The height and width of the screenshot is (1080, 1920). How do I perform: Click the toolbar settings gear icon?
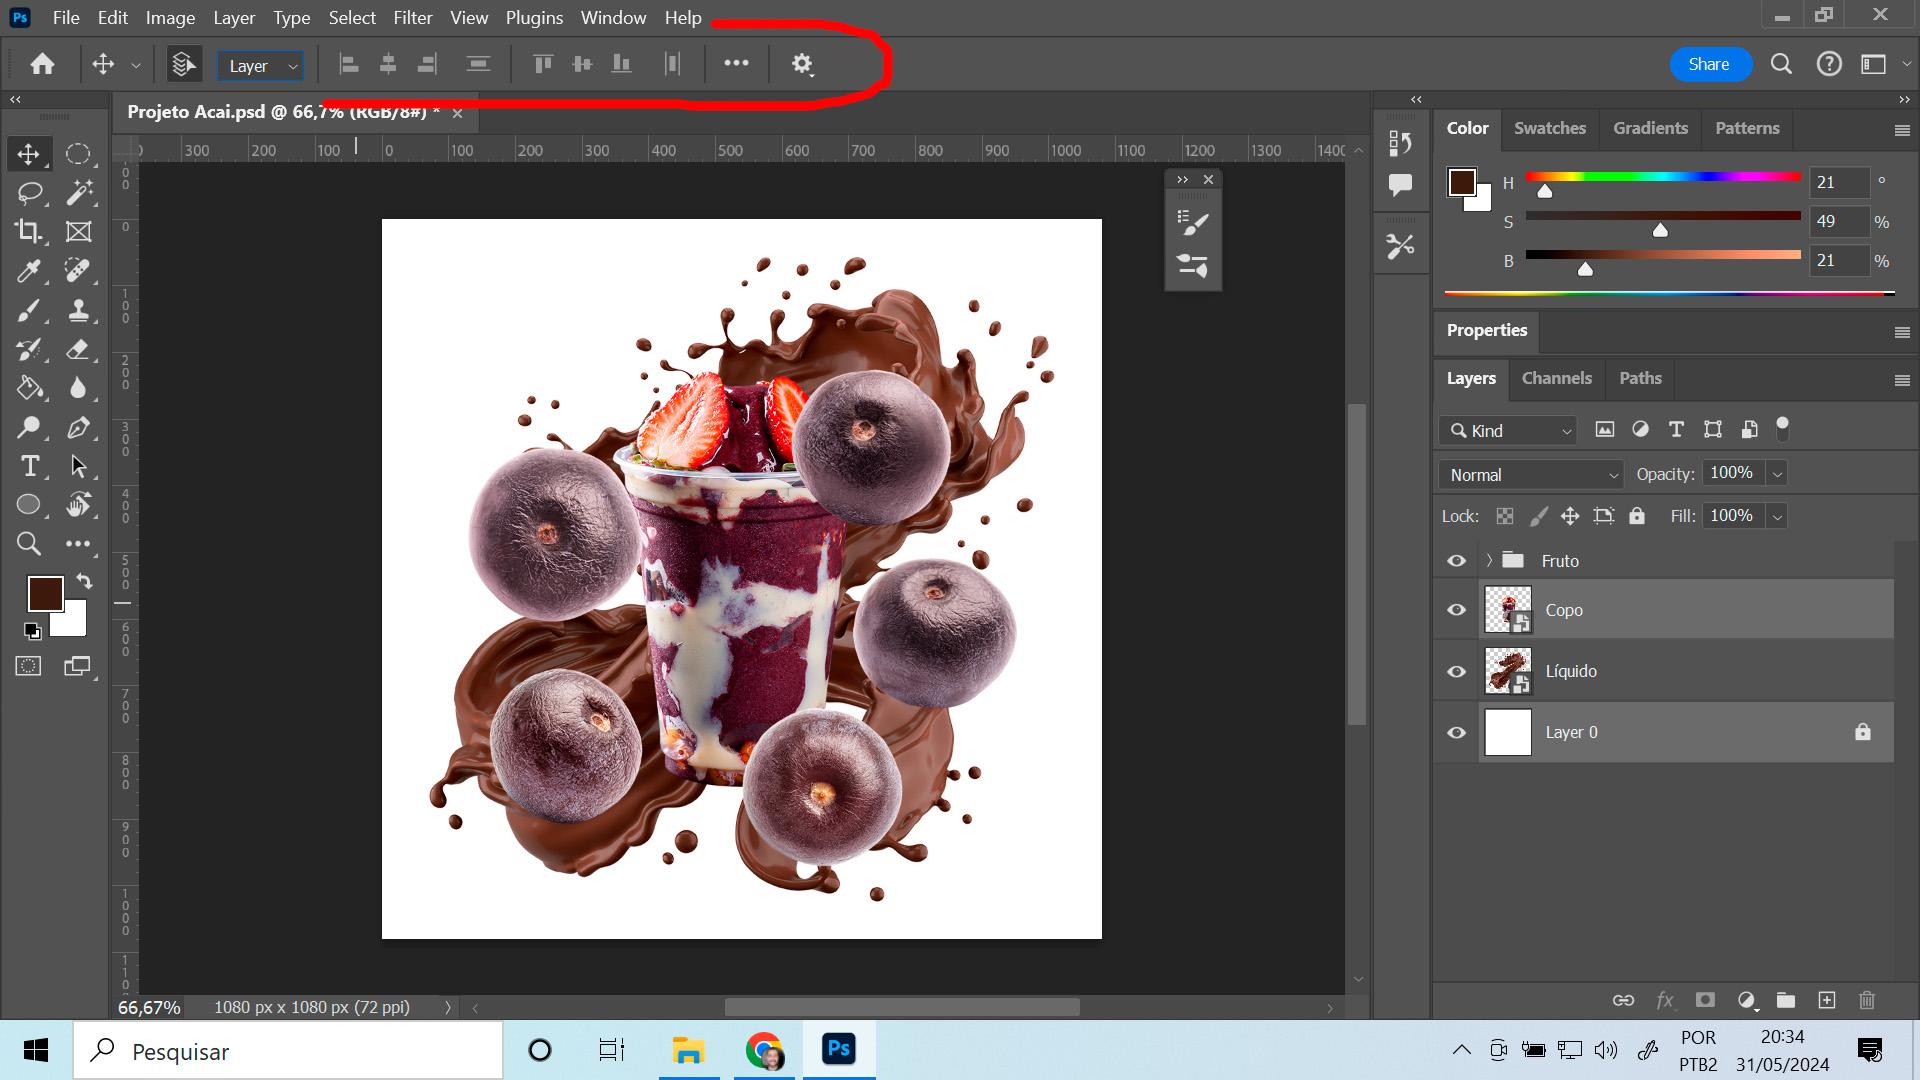point(800,63)
